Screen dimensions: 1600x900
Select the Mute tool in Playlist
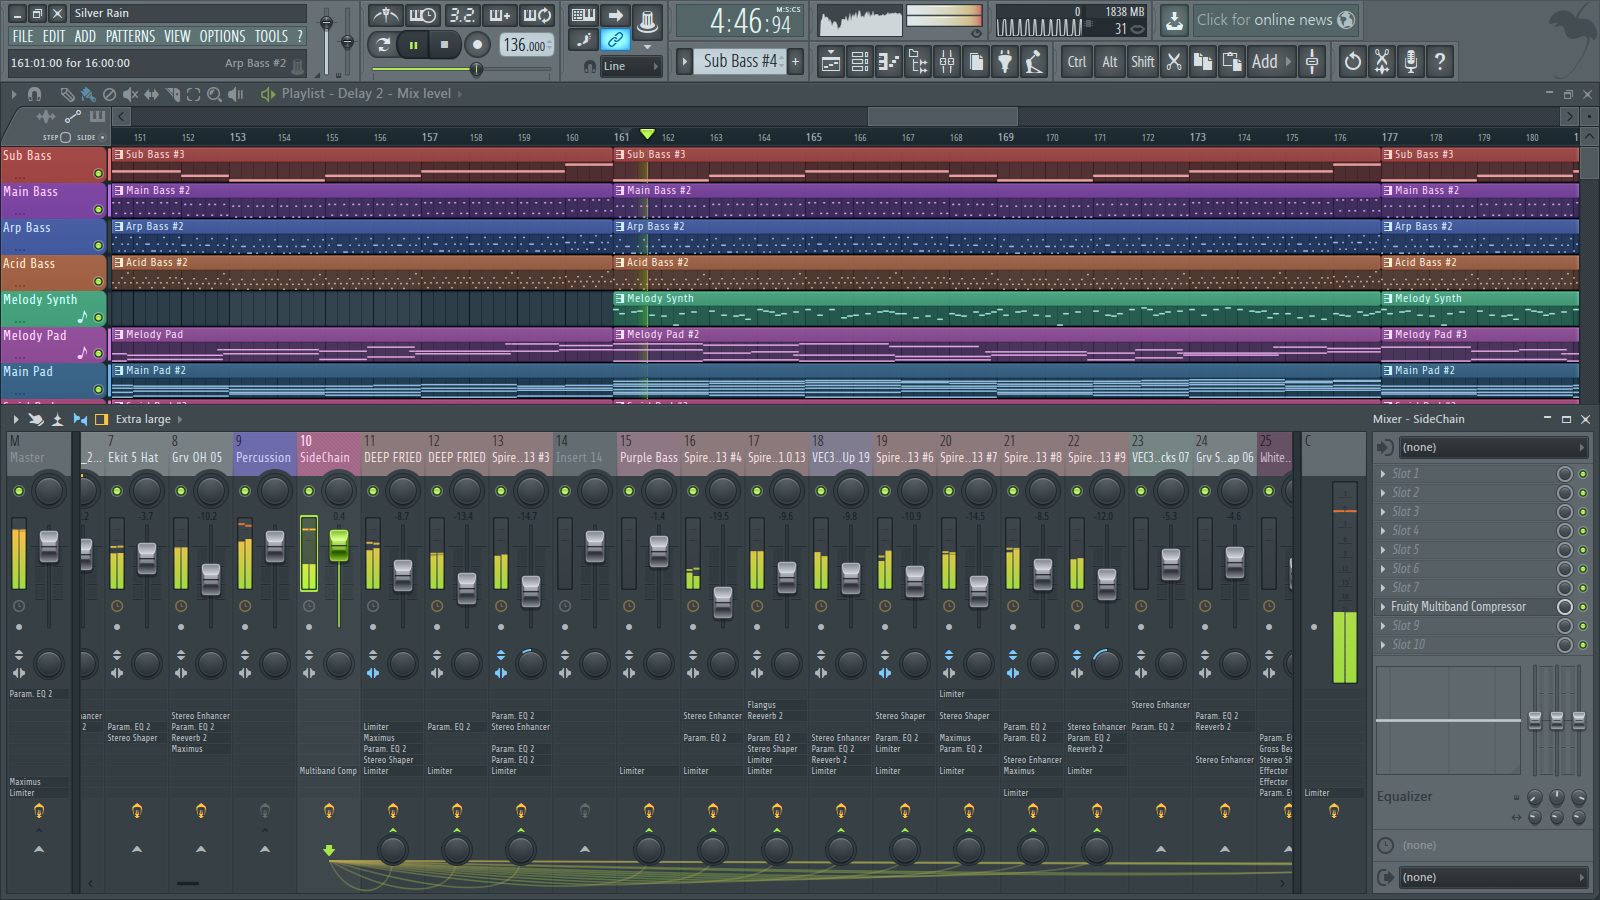point(130,94)
